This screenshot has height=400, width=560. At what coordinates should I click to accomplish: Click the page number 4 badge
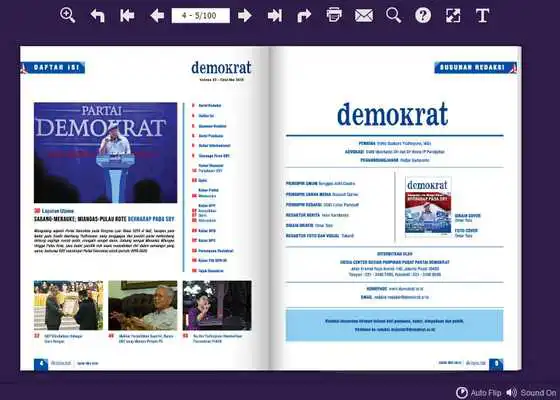(41, 364)
